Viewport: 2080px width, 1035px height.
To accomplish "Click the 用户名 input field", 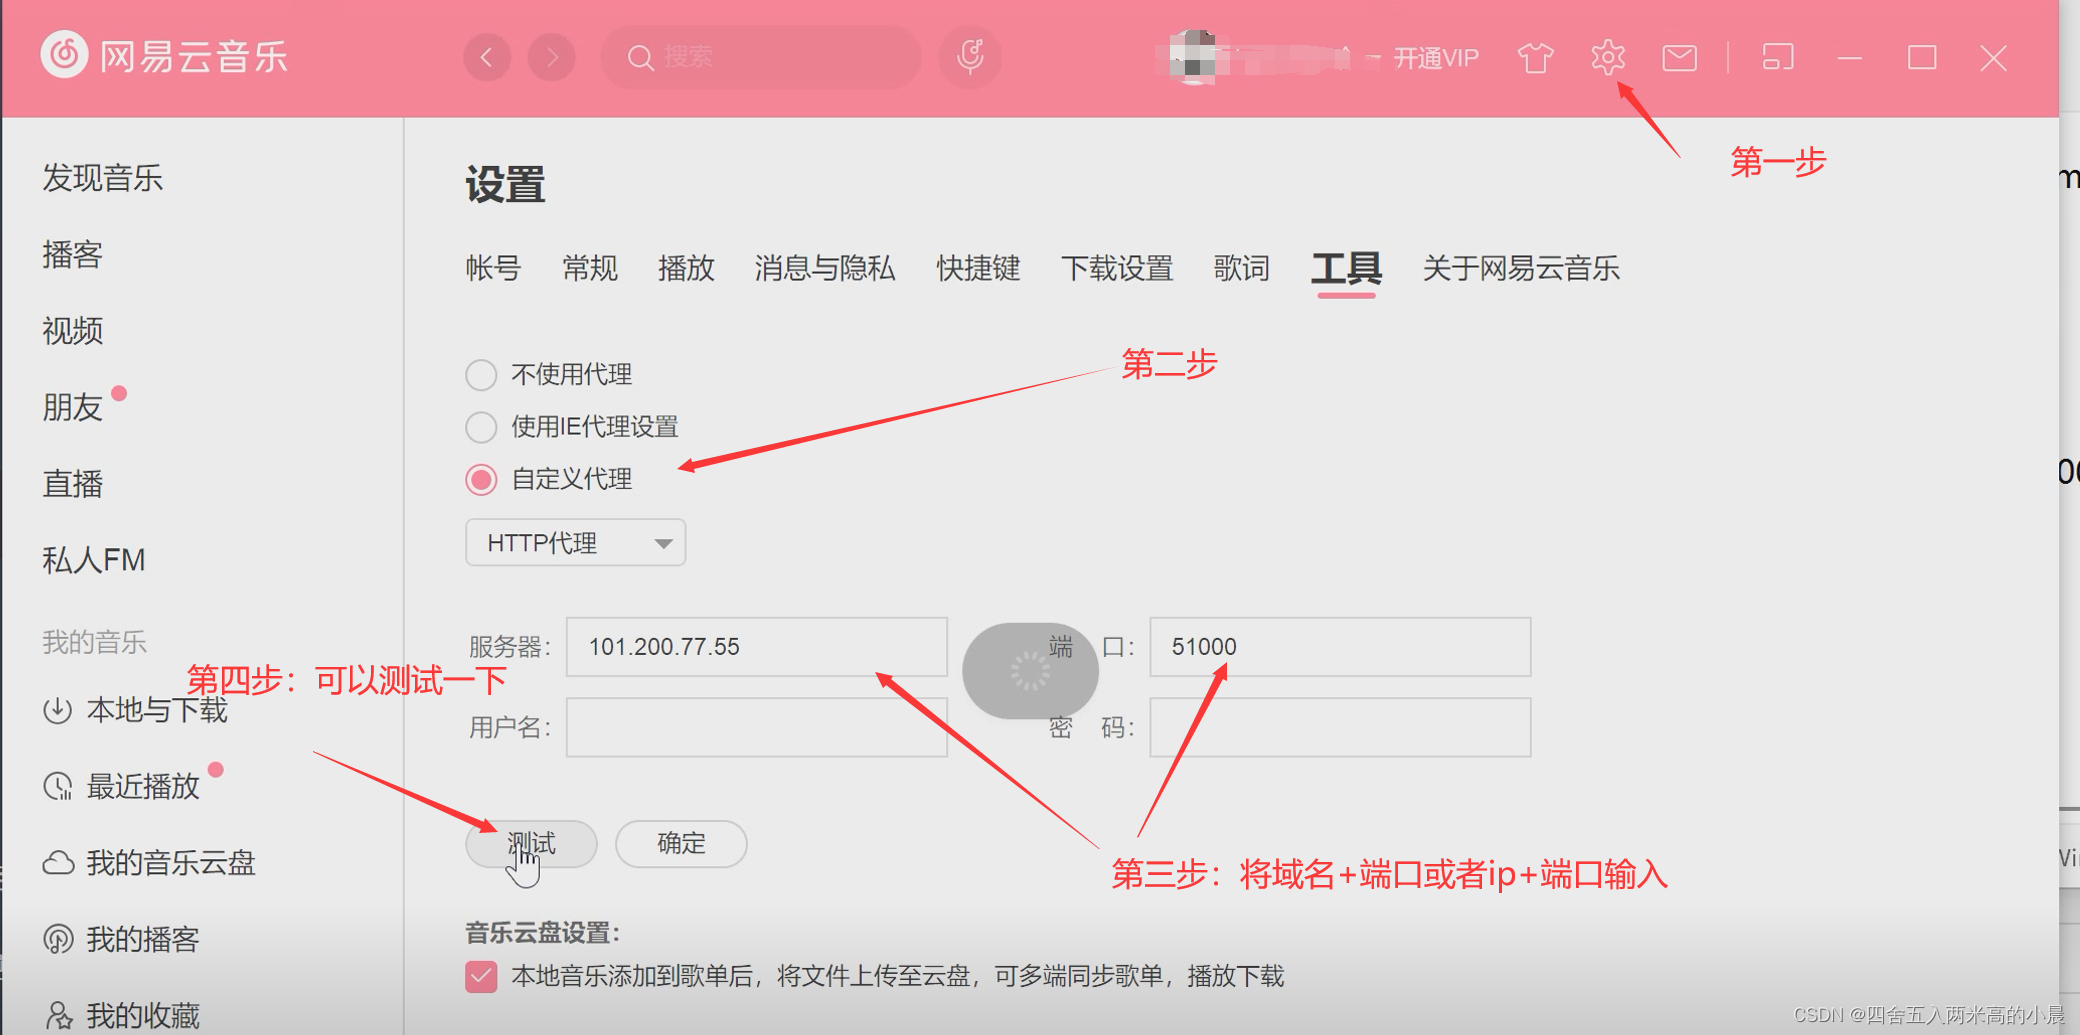I will pyautogui.click(x=756, y=727).
